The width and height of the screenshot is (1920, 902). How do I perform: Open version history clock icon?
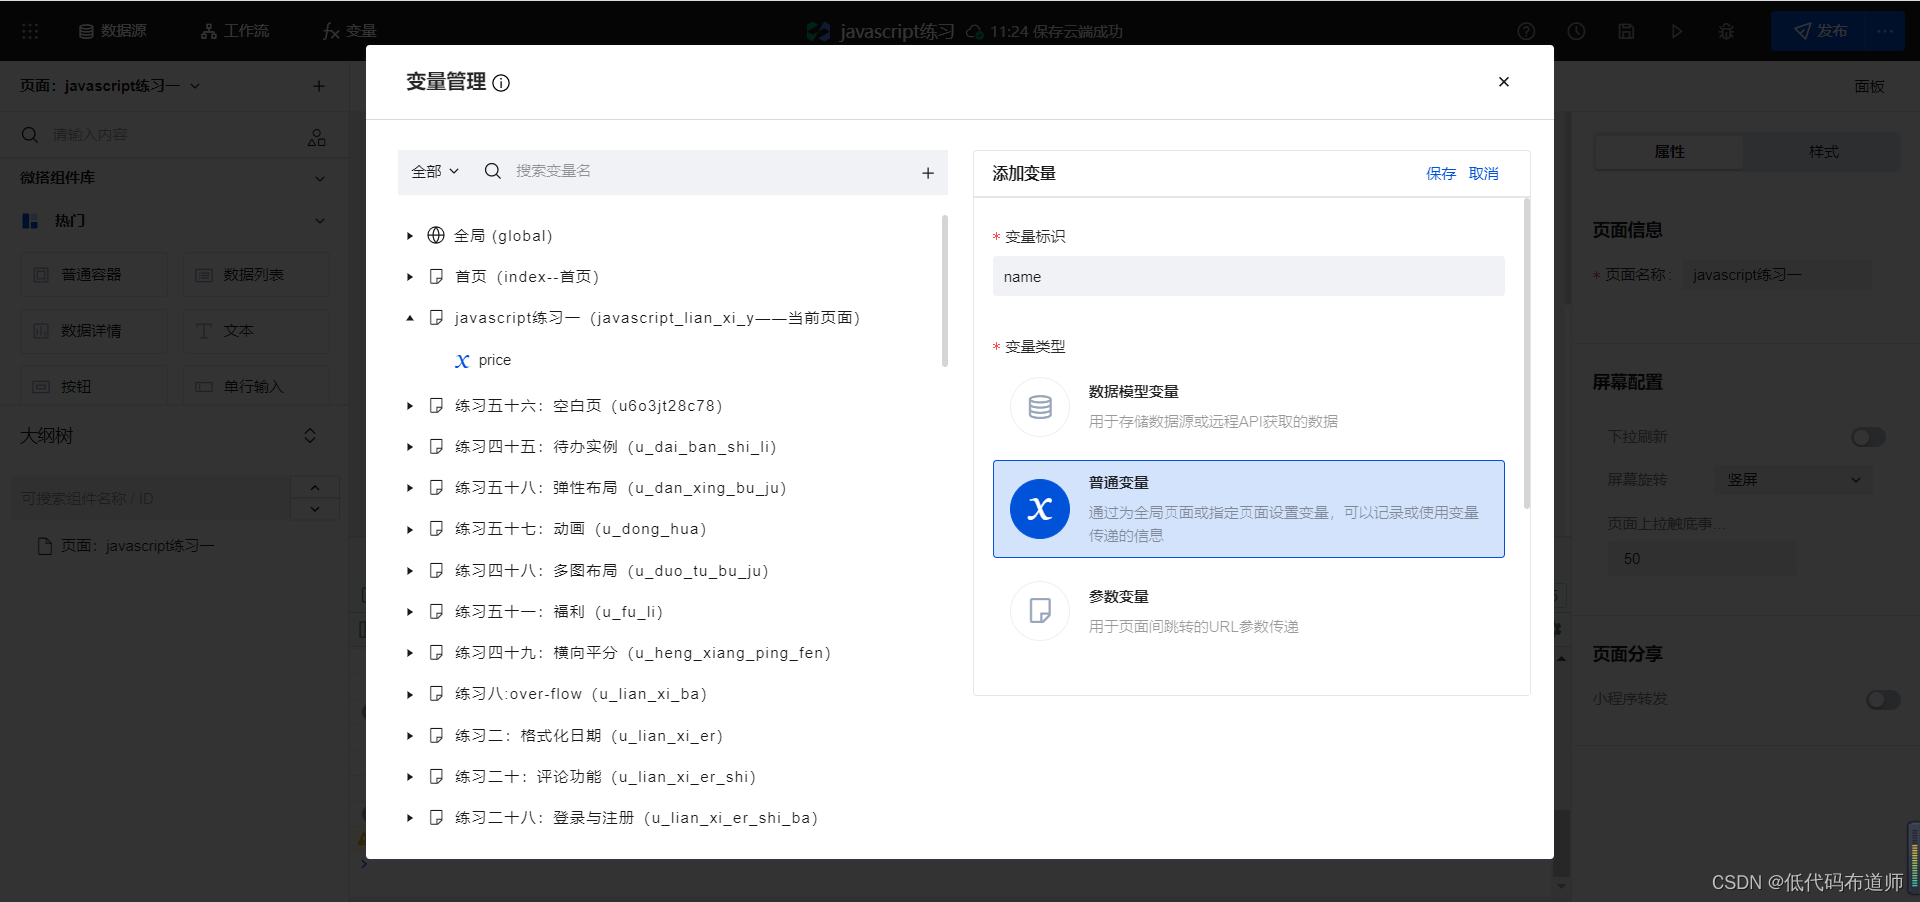tap(1576, 31)
